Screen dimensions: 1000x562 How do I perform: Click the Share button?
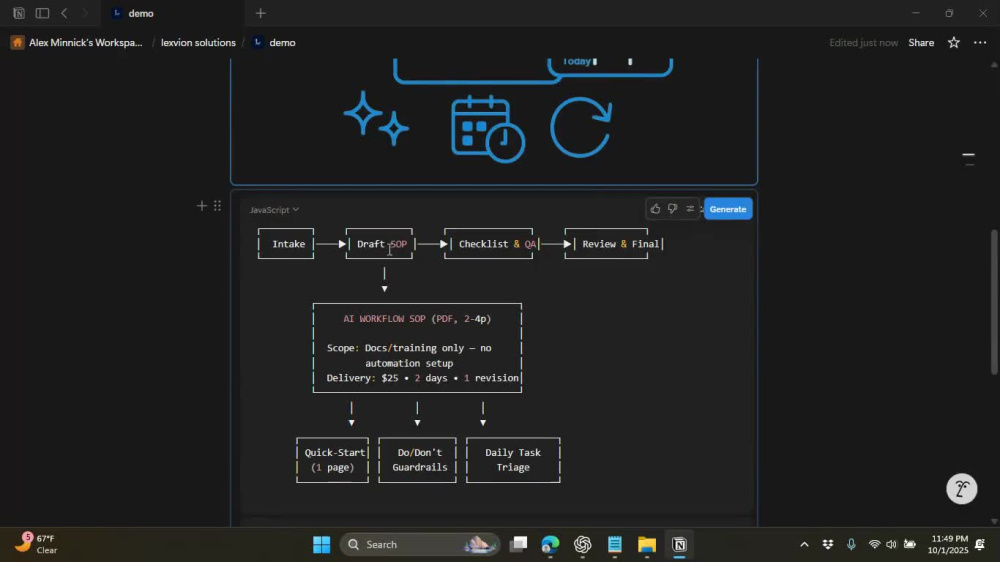(921, 43)
